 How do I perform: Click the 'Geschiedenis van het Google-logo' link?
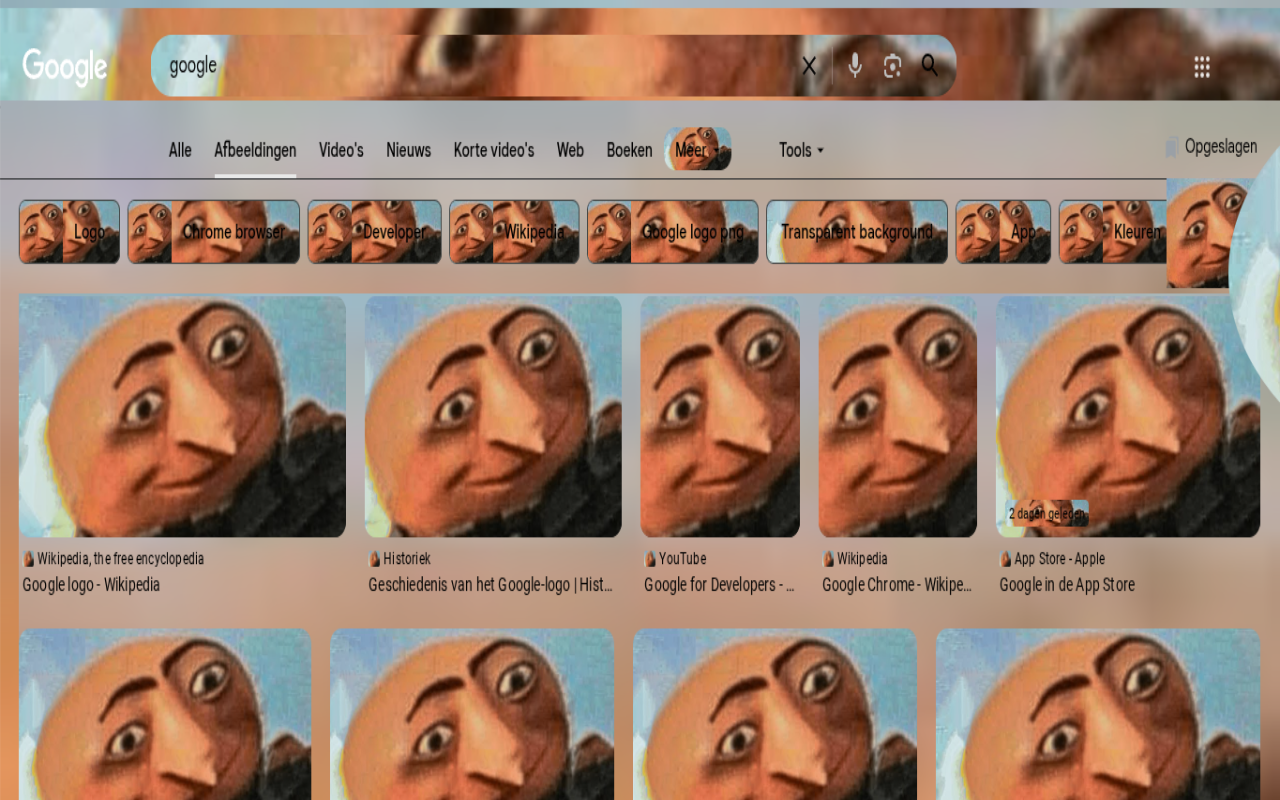tap(490, 585)
